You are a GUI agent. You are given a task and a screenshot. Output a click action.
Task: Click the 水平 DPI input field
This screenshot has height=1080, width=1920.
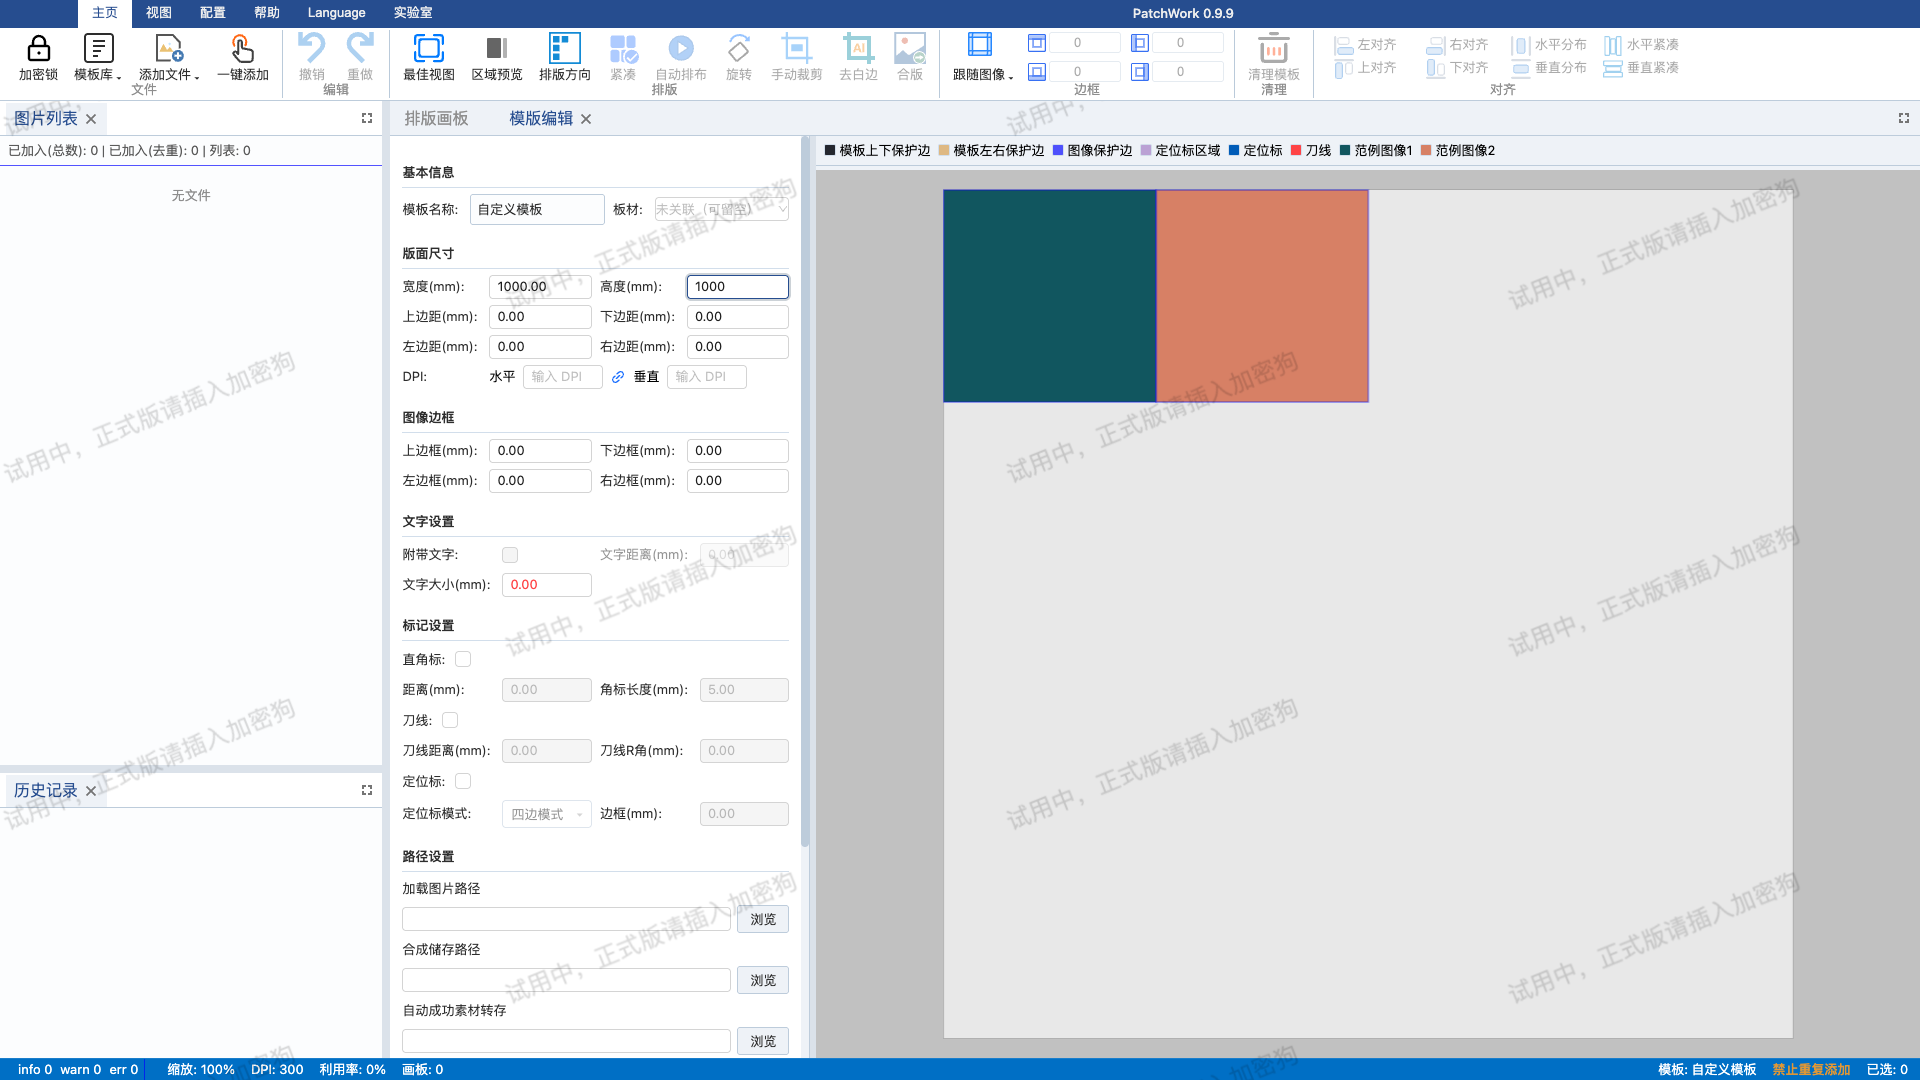[x=562, y=377]
